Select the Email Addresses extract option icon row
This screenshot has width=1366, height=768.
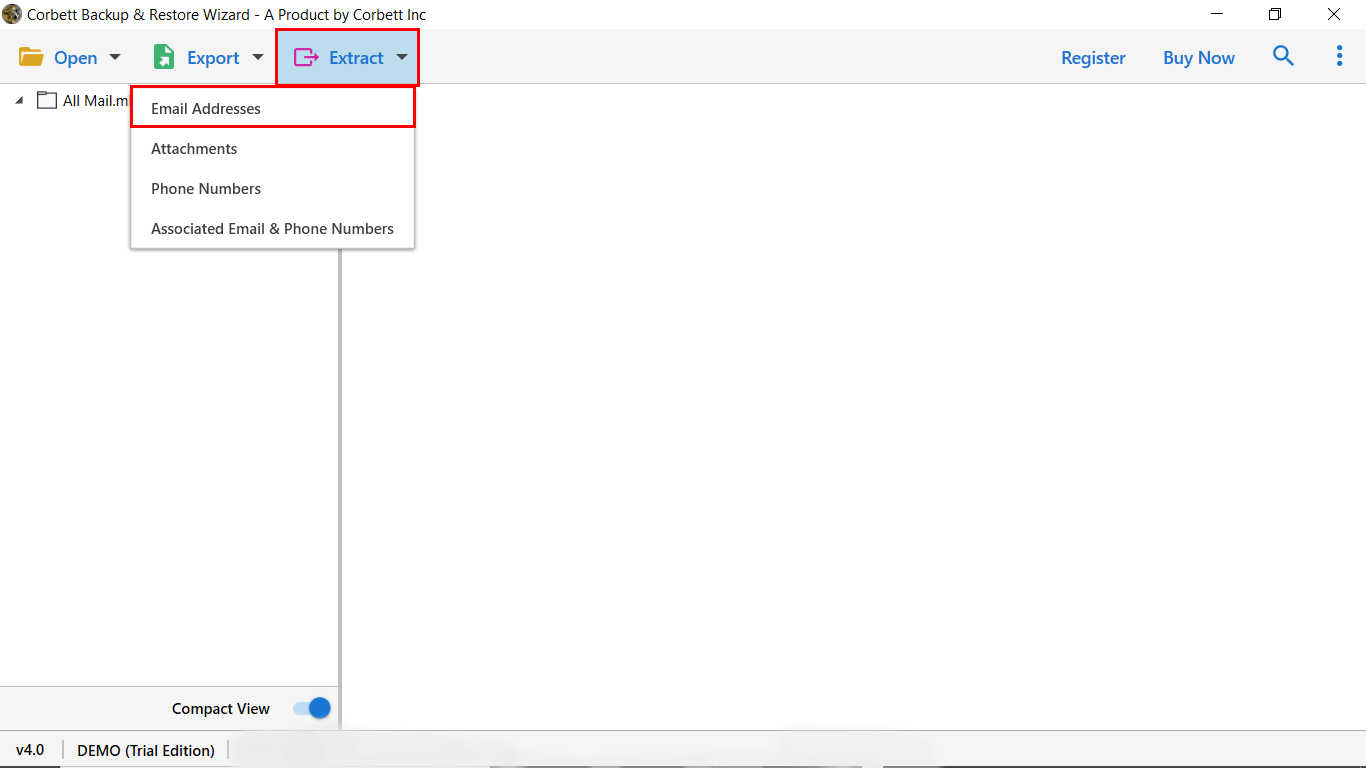(205, 108)
